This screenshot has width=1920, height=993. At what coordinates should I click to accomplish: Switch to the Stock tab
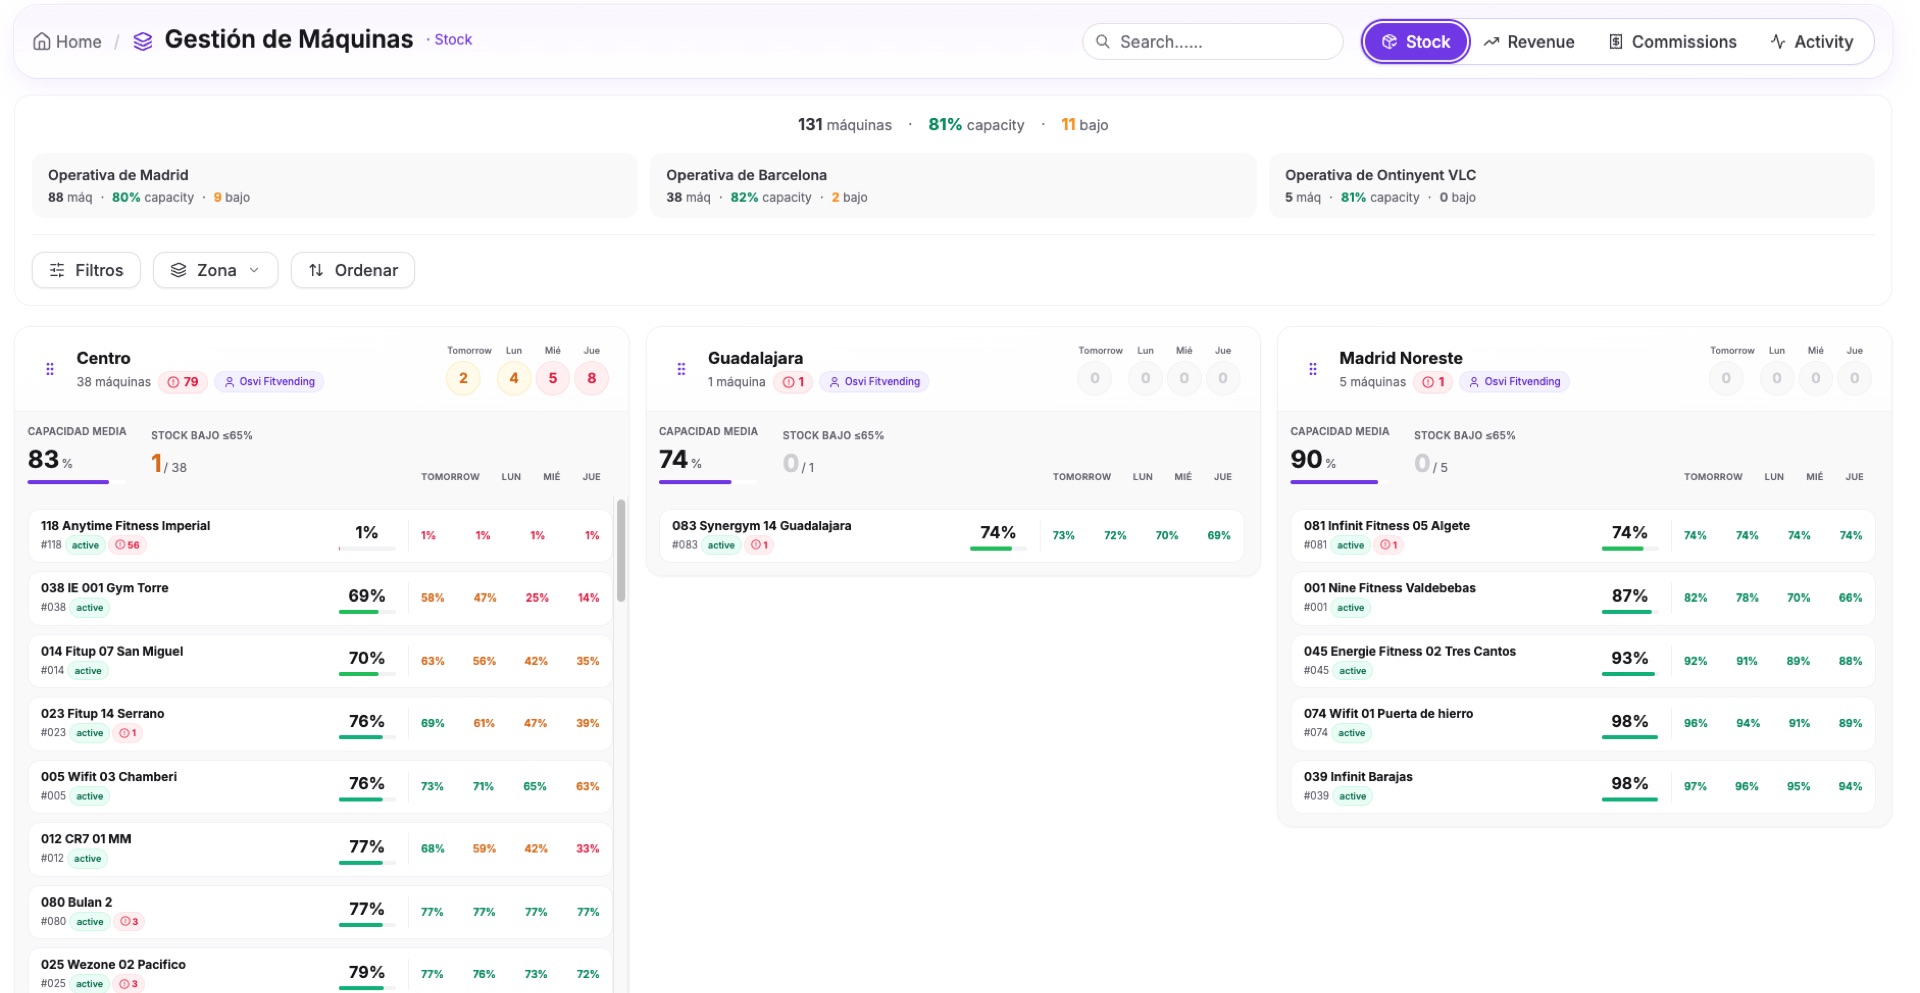[x=1415, y=42]
